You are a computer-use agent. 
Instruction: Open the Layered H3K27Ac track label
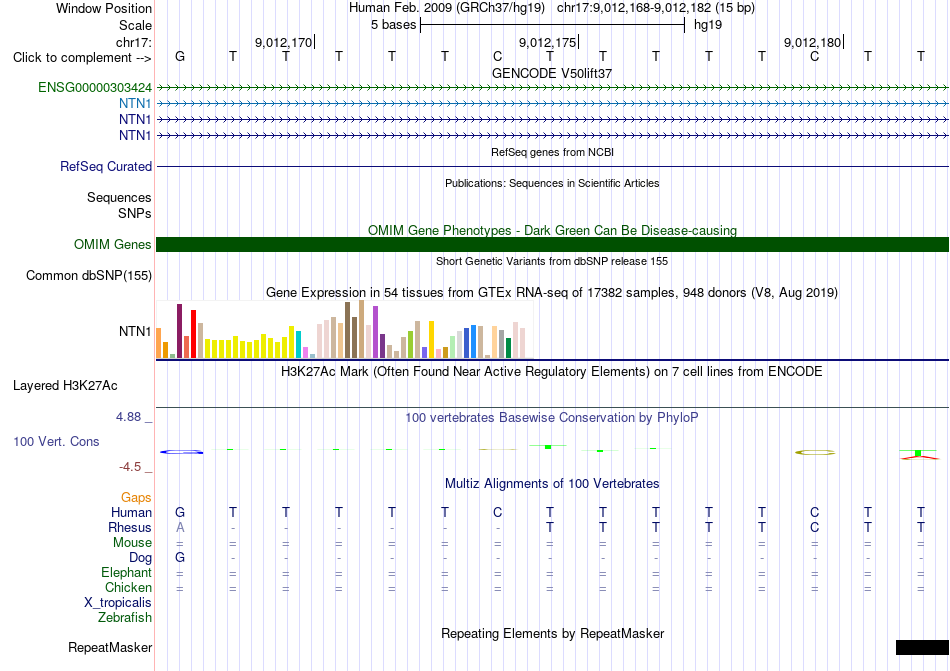(x=65, y=386)
